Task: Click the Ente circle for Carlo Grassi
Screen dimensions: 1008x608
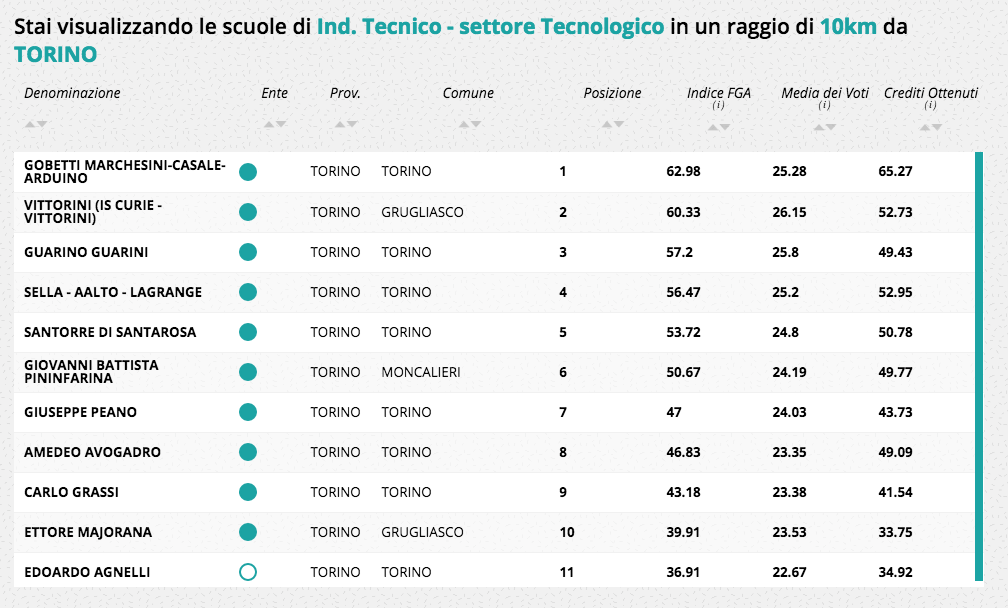Action: click(248, 492)
